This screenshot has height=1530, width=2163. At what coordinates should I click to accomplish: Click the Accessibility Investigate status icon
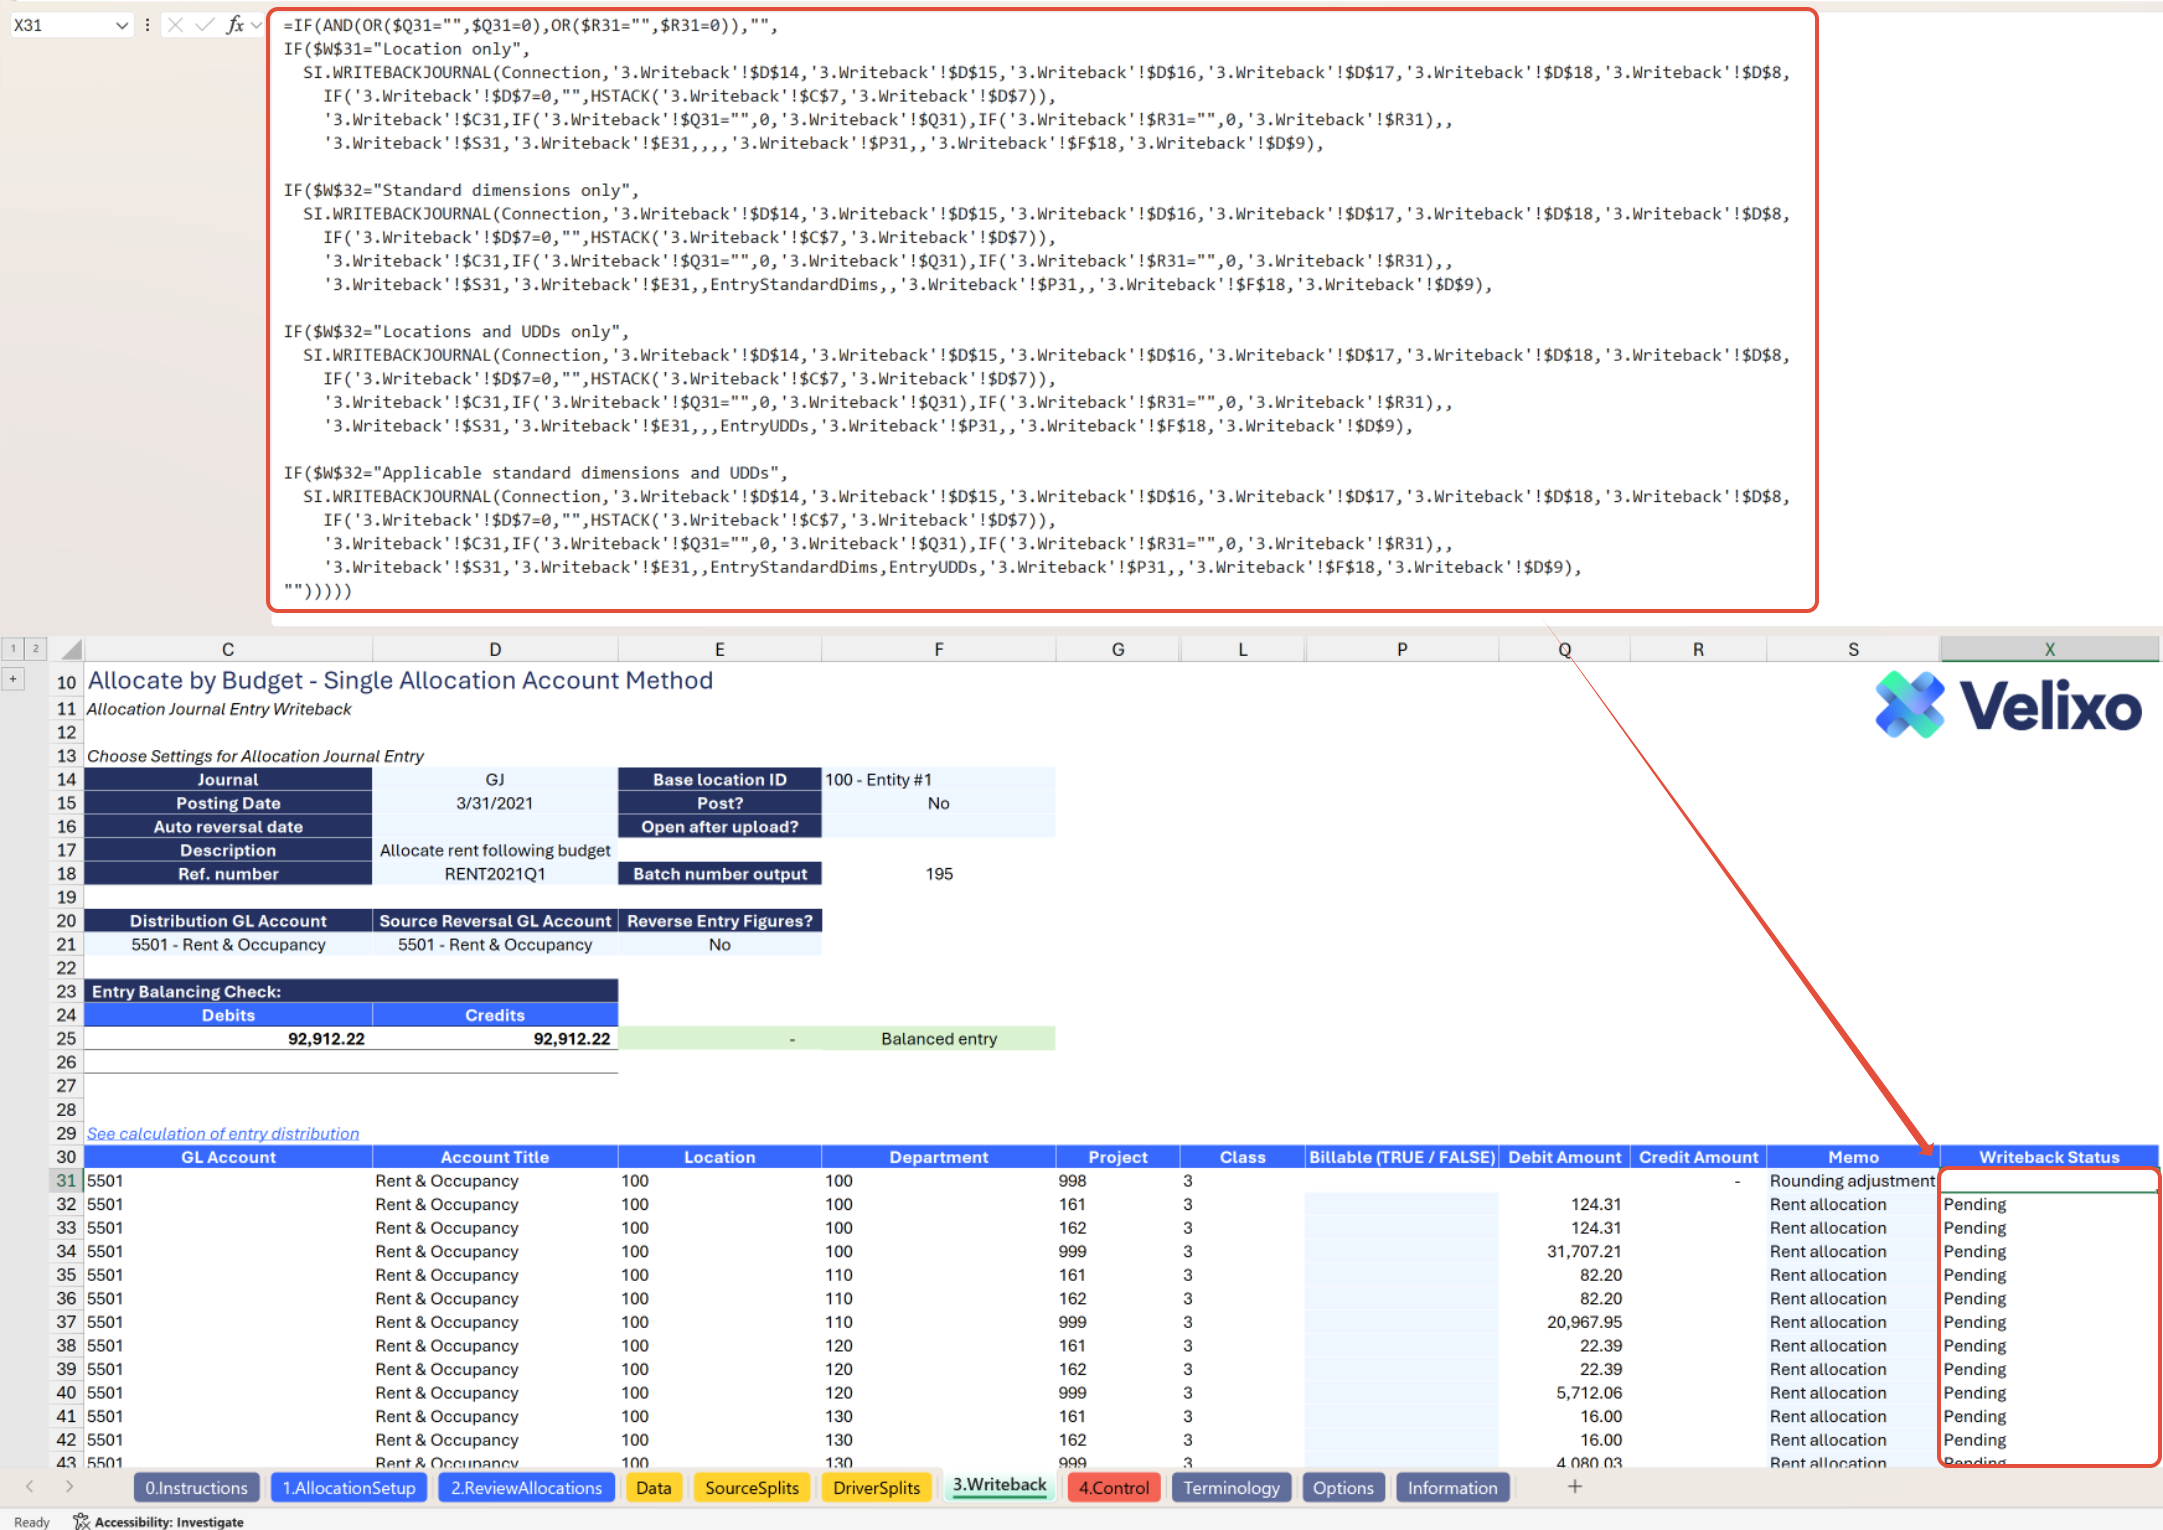82,1521
